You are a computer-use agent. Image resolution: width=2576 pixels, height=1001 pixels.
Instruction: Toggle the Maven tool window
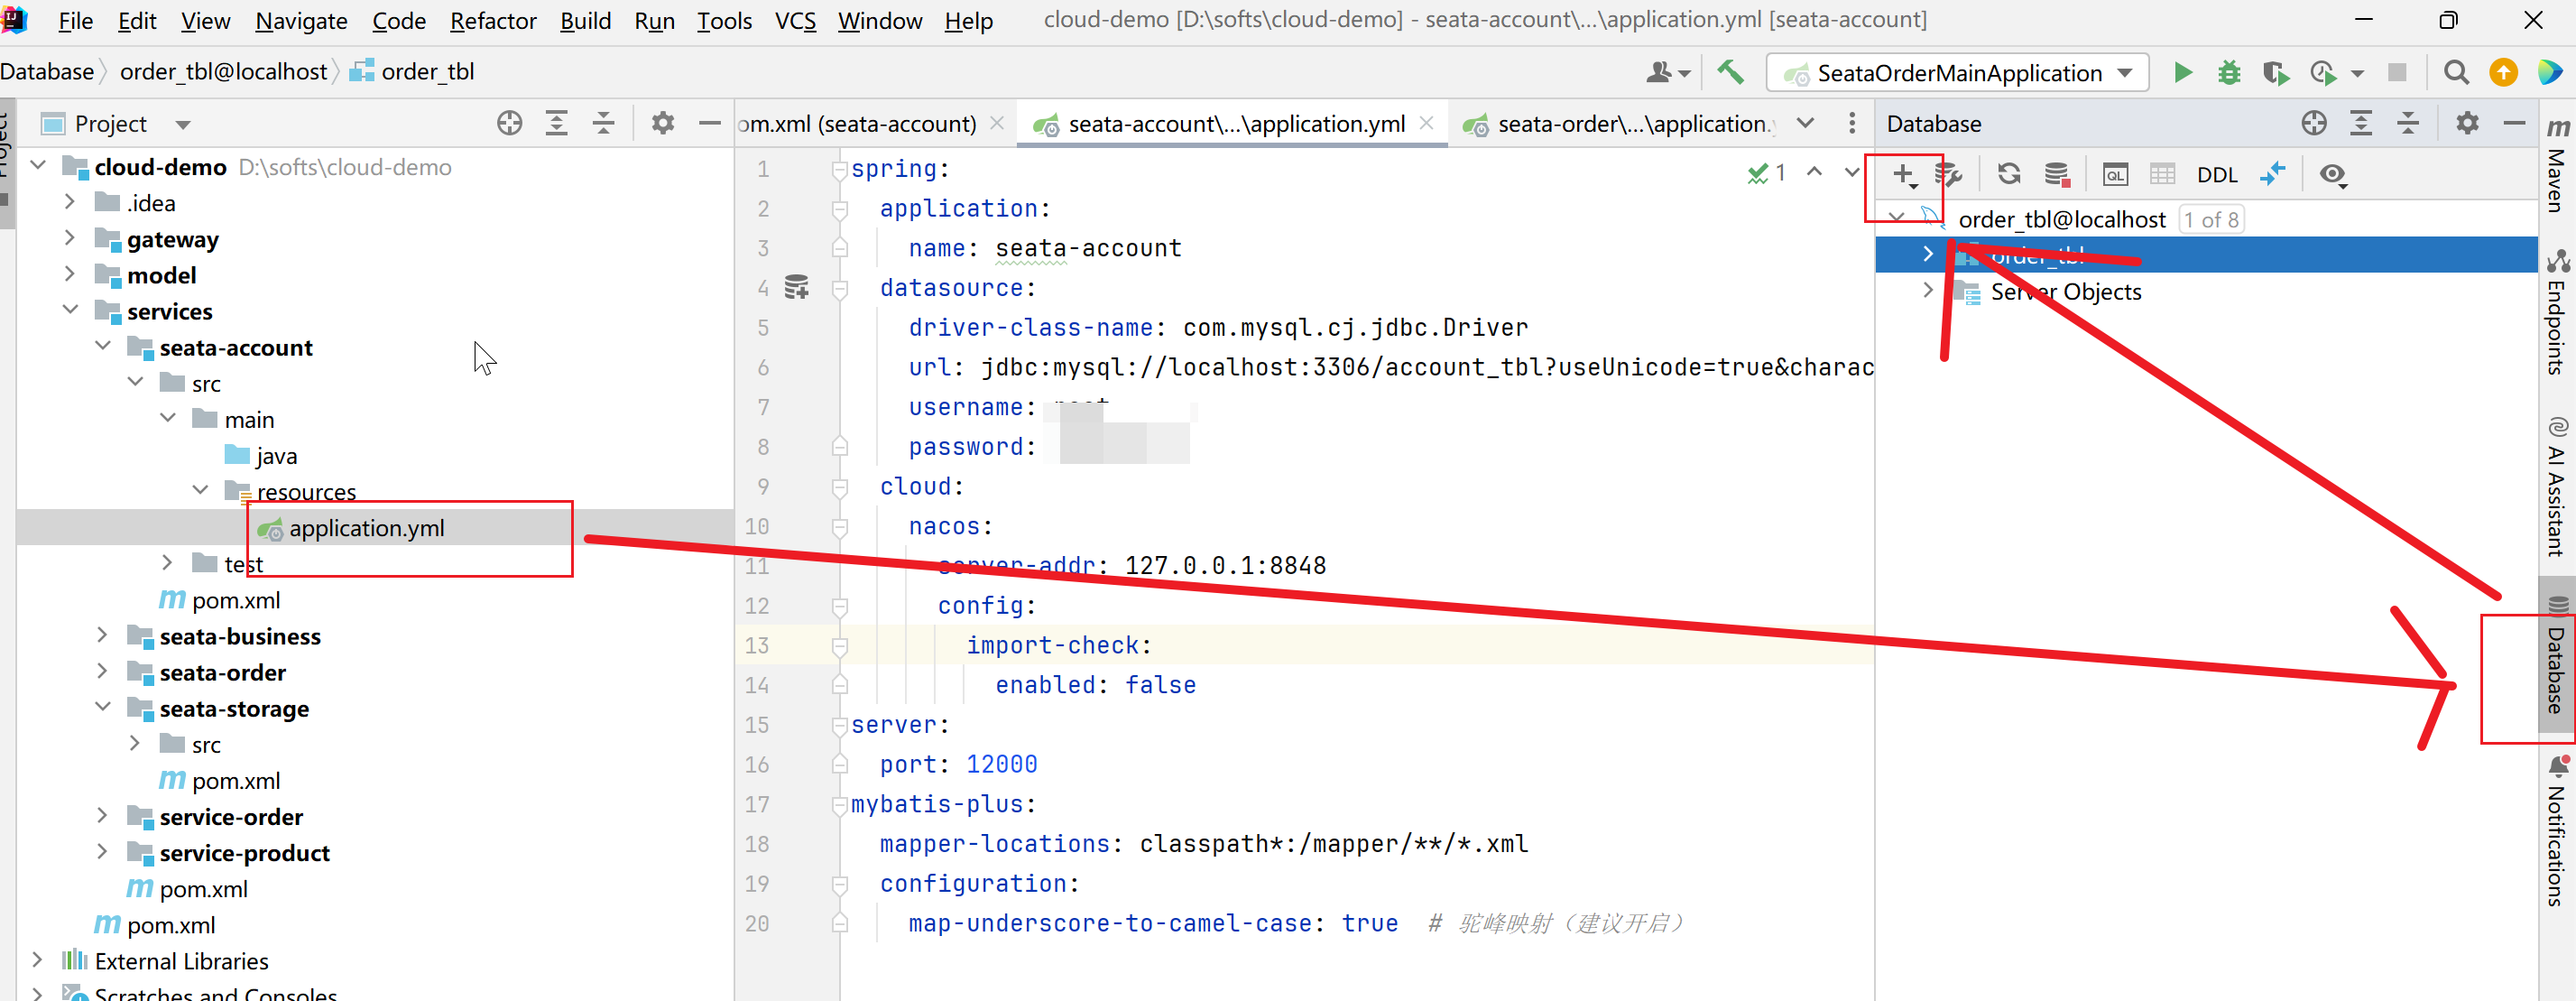(2558, 165)
